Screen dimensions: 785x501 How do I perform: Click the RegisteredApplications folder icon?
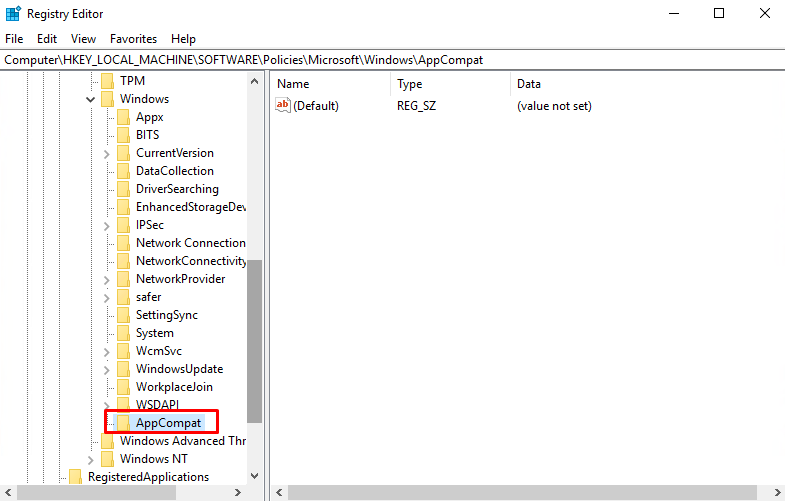75,477
